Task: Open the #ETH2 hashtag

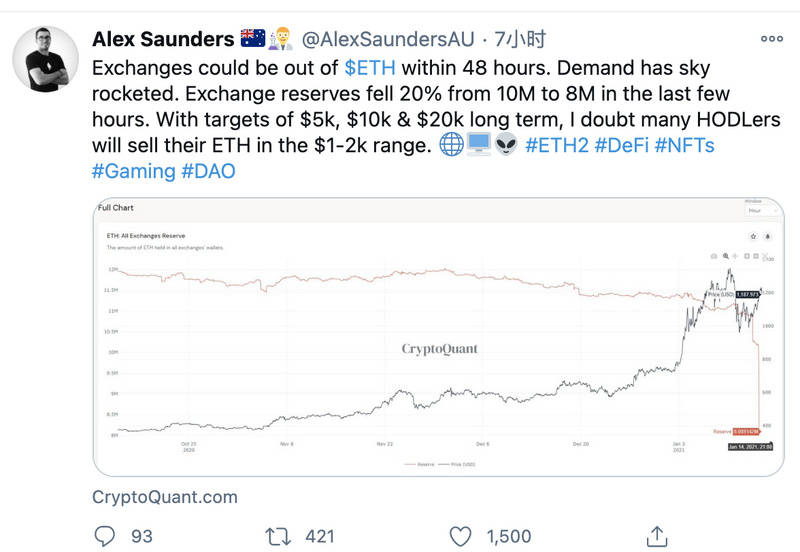Action: point(557,145)
